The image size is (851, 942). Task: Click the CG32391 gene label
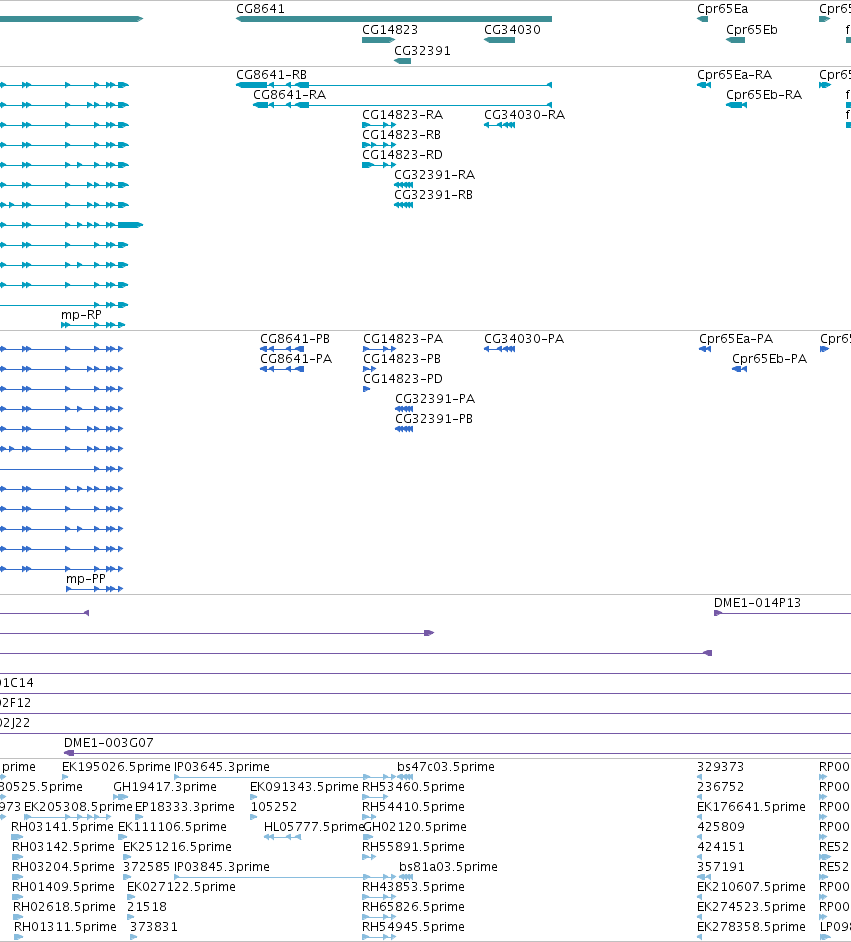pyautogui.click(x=422, y=51)
